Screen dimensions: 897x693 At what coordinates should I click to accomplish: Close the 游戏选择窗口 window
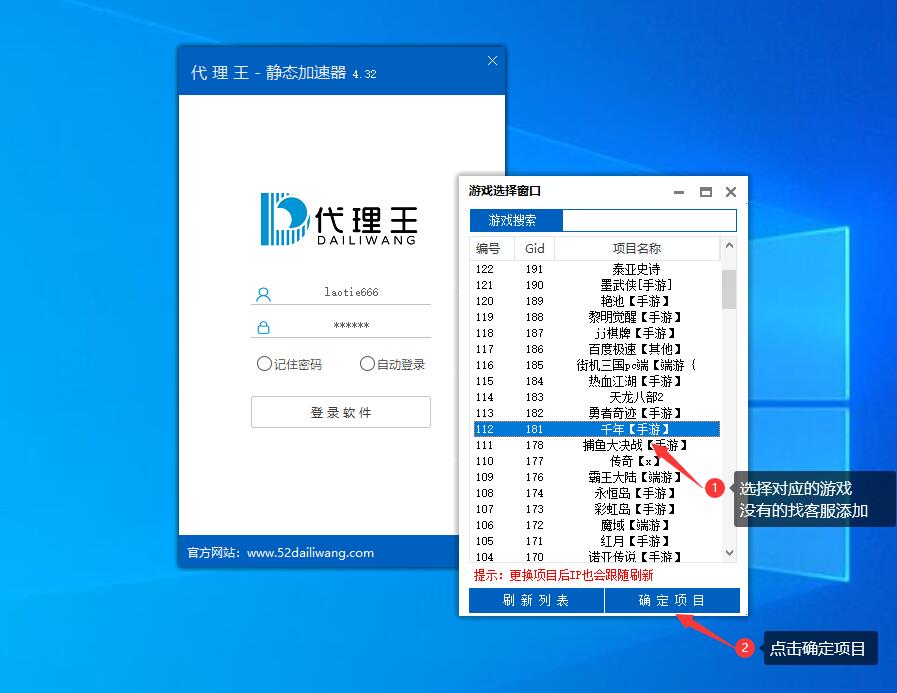coord(731,192)
